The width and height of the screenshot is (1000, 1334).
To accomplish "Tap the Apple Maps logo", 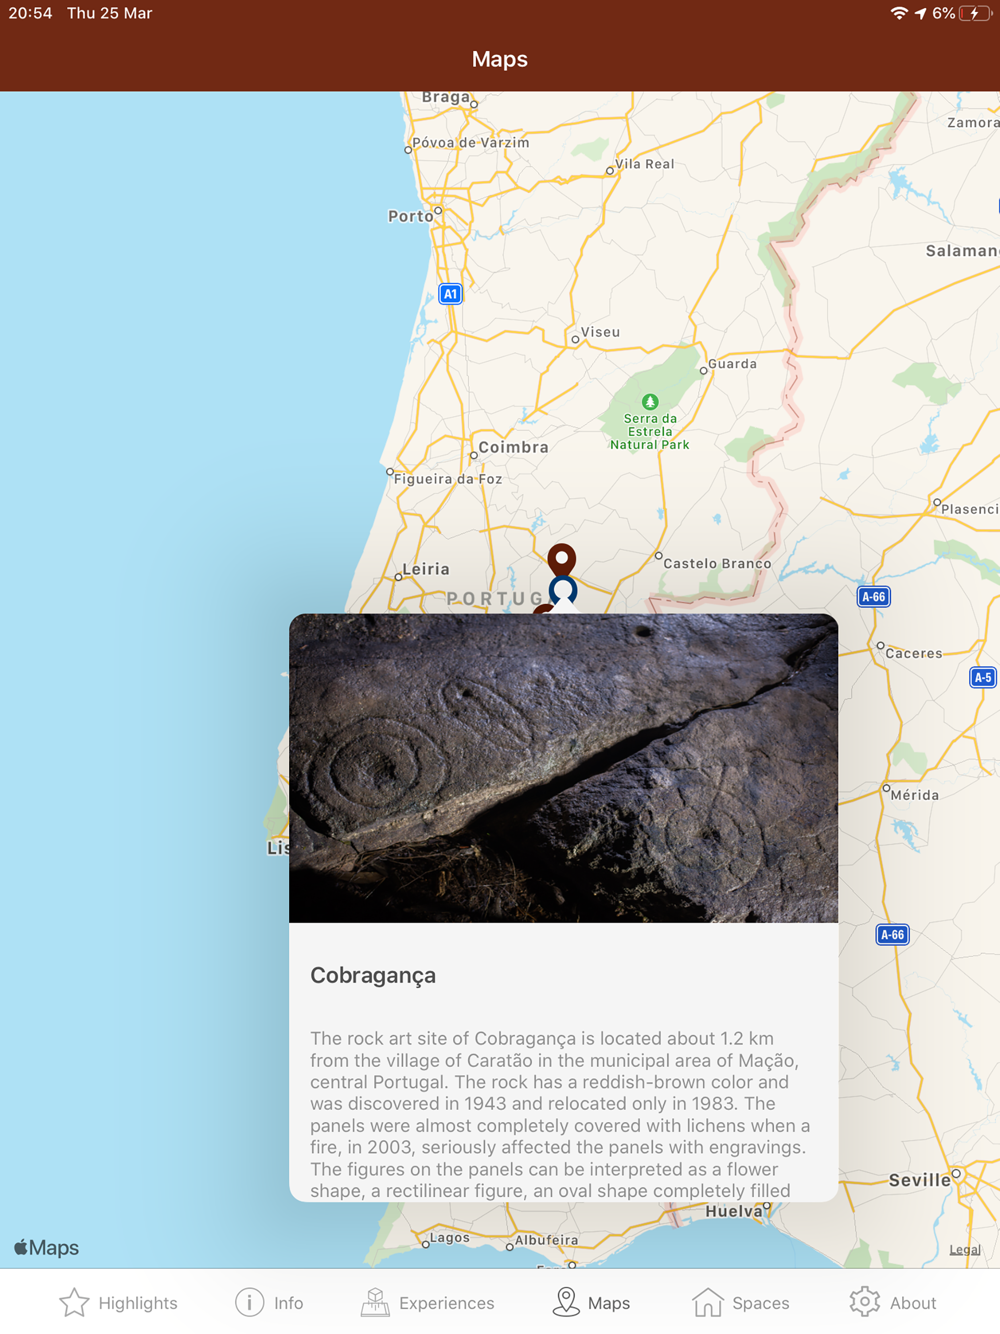I will pyautogui.click(x=46, y=1247).
